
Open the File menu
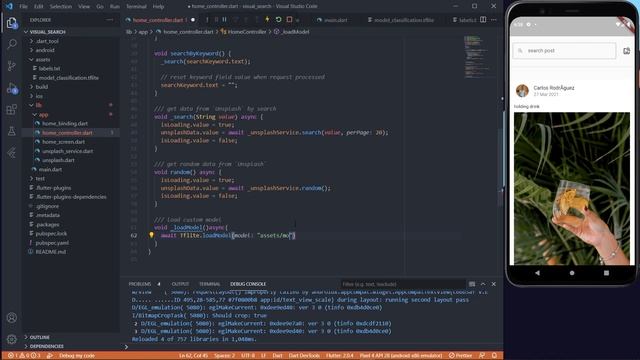24,7
